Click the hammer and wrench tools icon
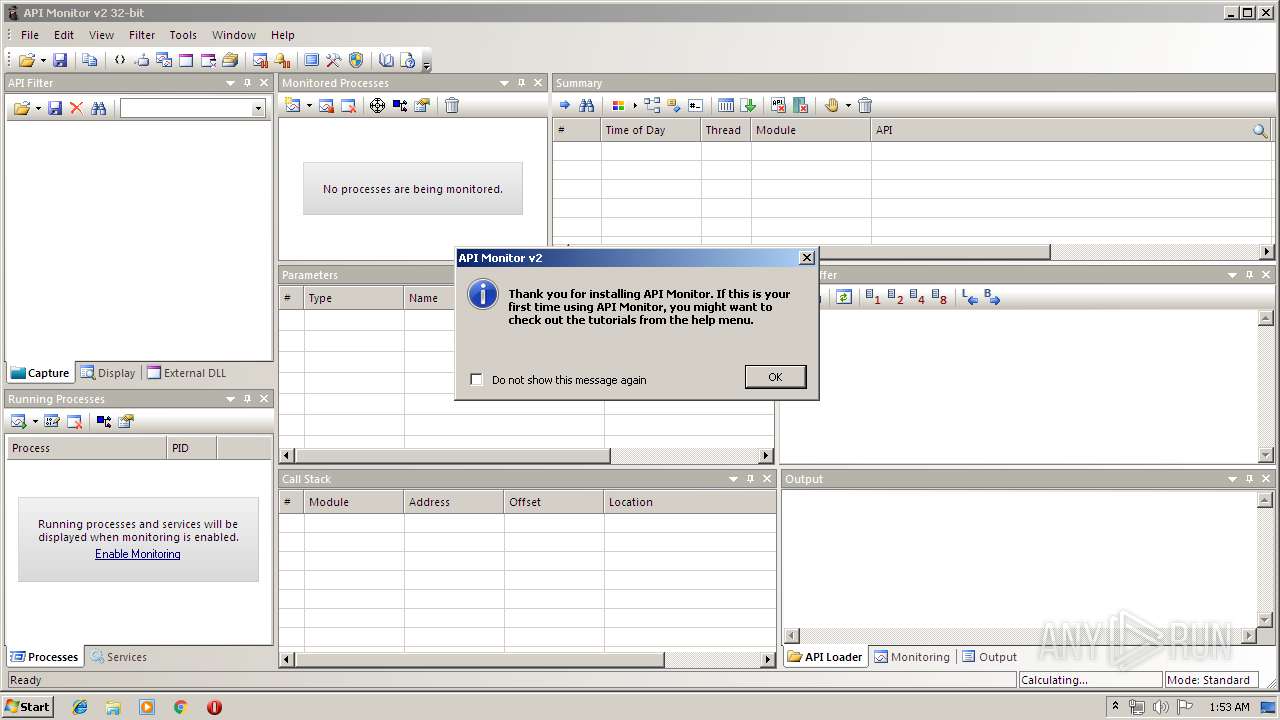 coord(334,61)
